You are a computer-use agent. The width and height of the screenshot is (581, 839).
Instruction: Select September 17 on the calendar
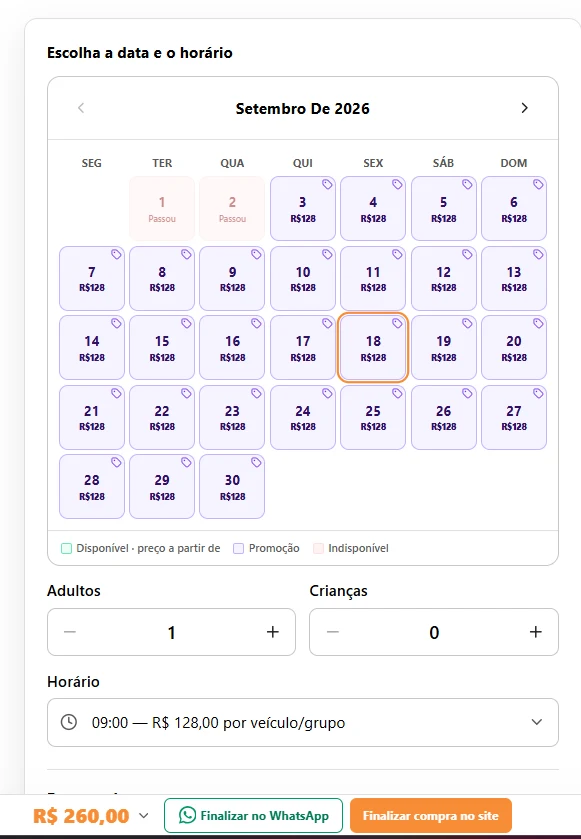point(303,347)
